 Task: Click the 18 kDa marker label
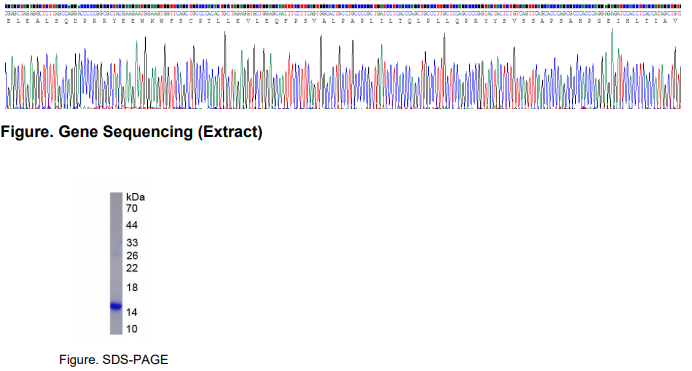132,287
